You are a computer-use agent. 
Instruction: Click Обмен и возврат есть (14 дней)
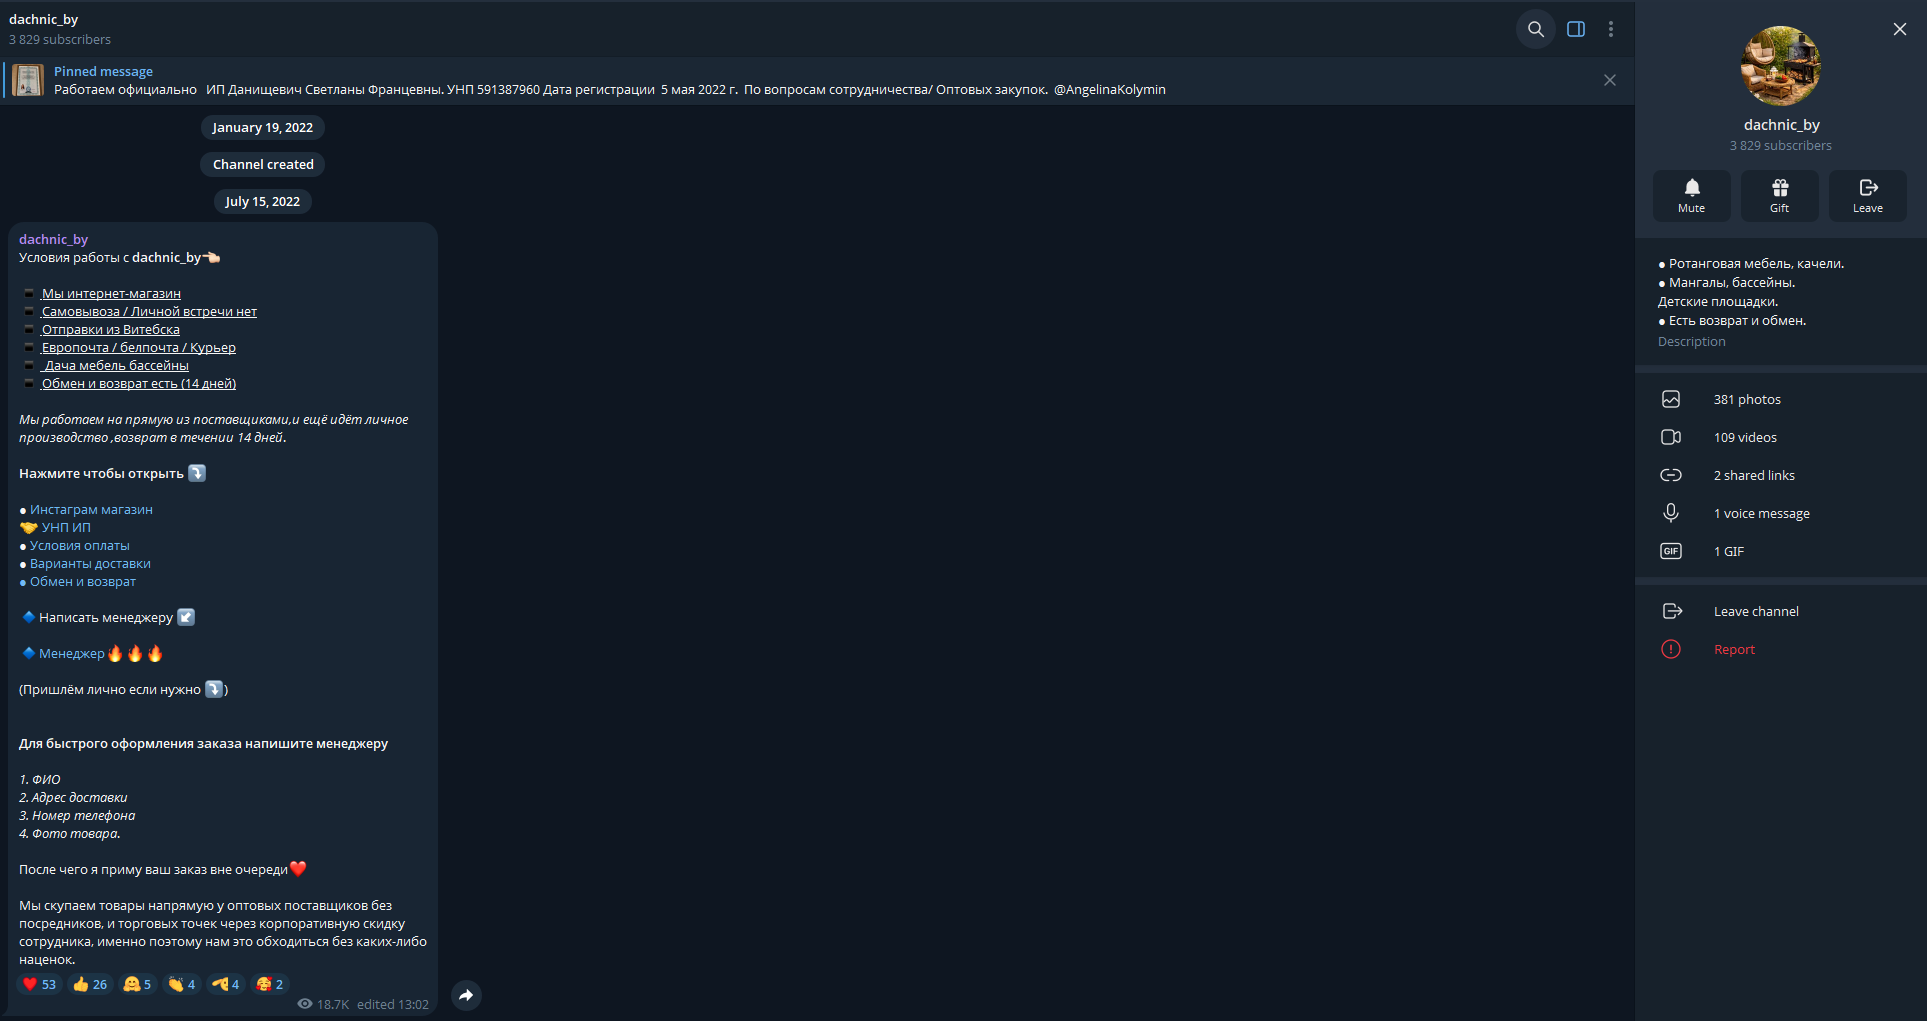(139, 383)
